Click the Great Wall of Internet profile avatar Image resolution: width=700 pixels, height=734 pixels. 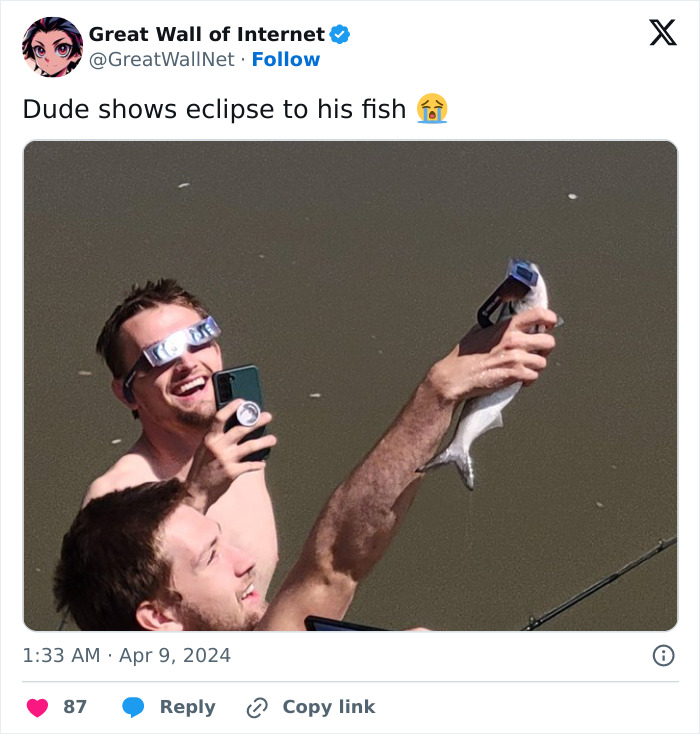(52, 46)
